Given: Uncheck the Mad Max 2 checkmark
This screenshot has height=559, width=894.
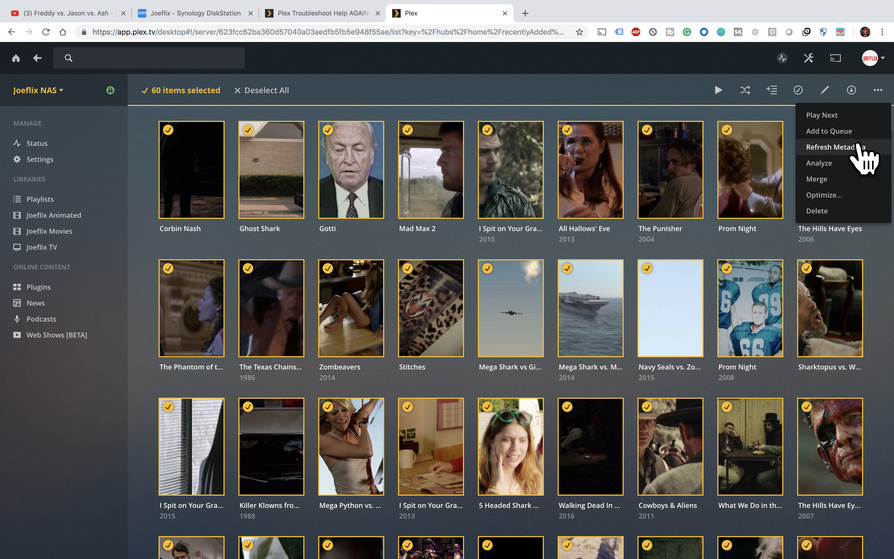Looking at the screenshot, I should (408, 130).
